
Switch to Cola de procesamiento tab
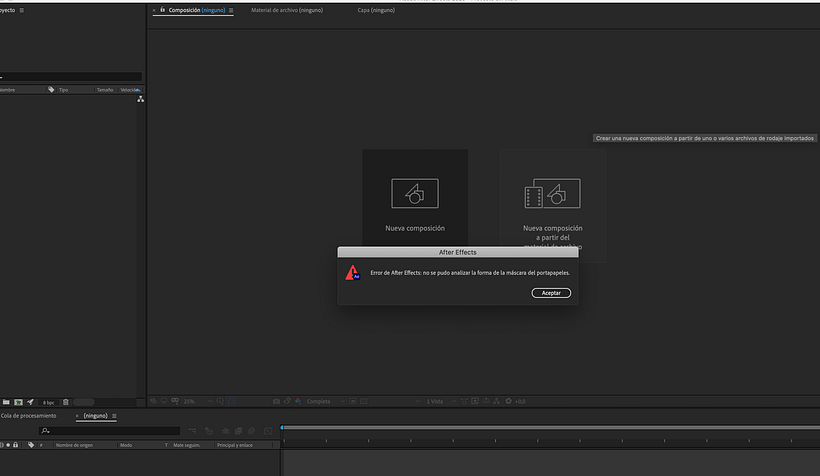coord(28,416)
